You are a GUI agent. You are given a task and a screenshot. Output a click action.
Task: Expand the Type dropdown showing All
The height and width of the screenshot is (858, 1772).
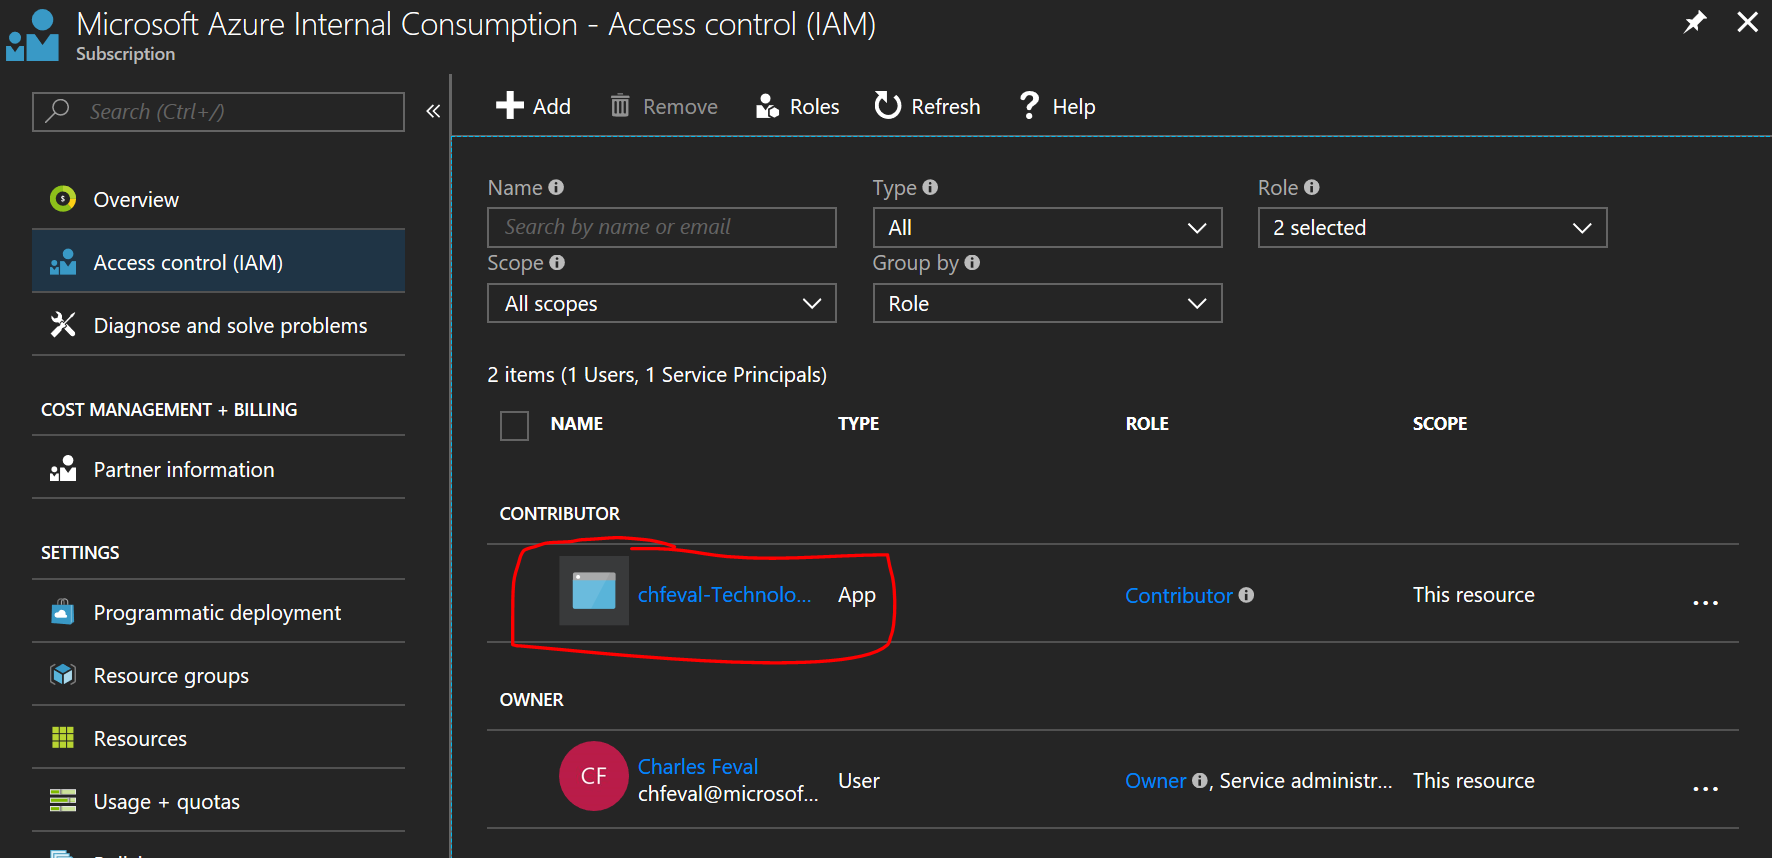click(x=1047, y=228)
